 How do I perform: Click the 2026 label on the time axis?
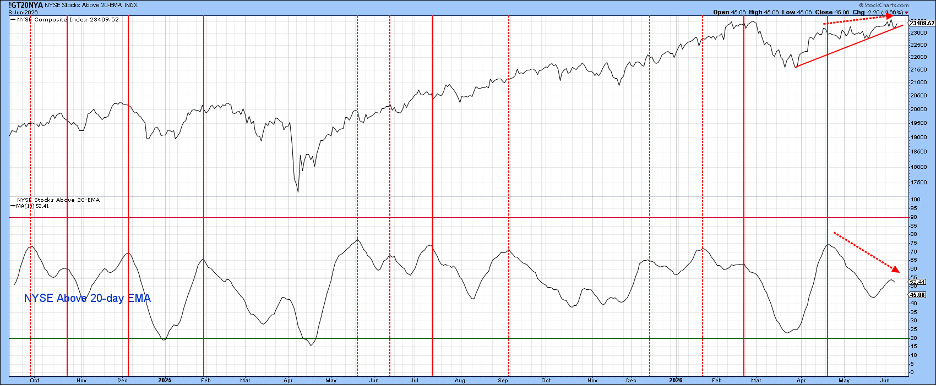(x=675, y=379)
